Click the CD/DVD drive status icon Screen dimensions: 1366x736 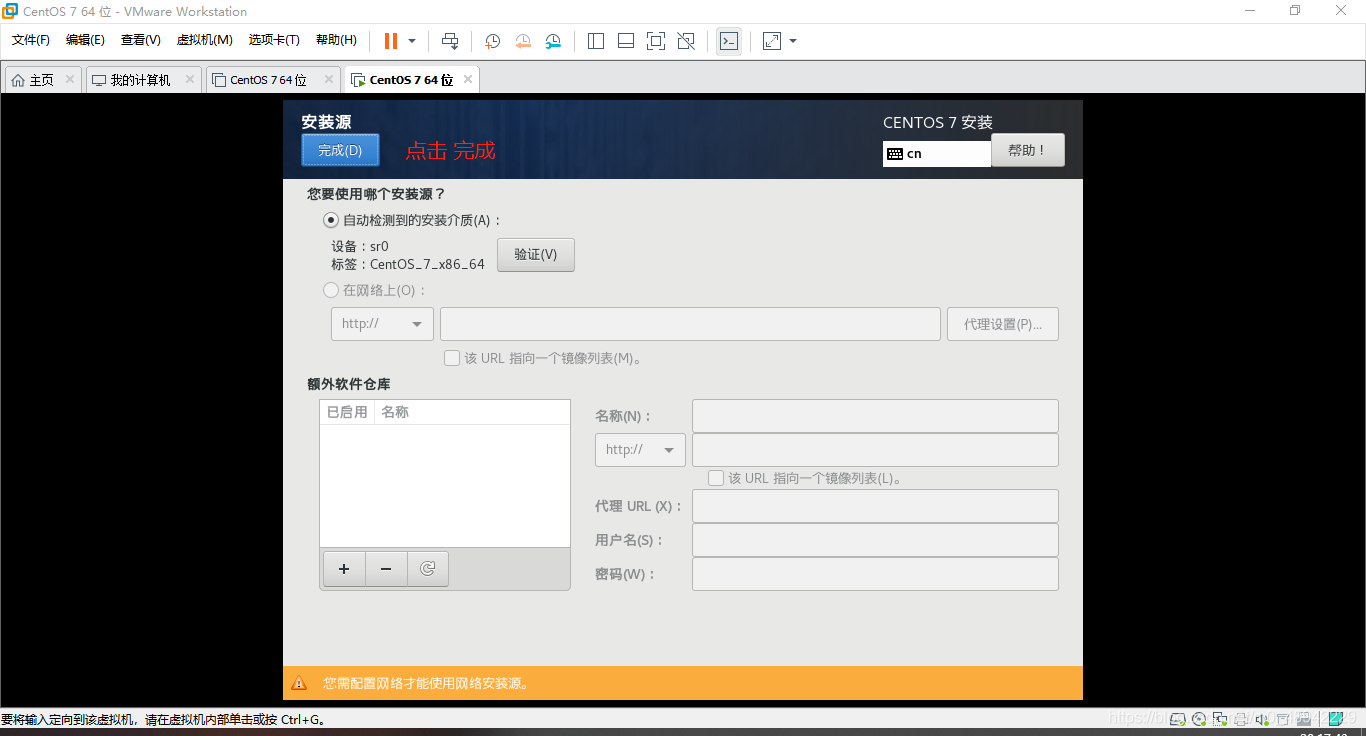pos(1198,718)
